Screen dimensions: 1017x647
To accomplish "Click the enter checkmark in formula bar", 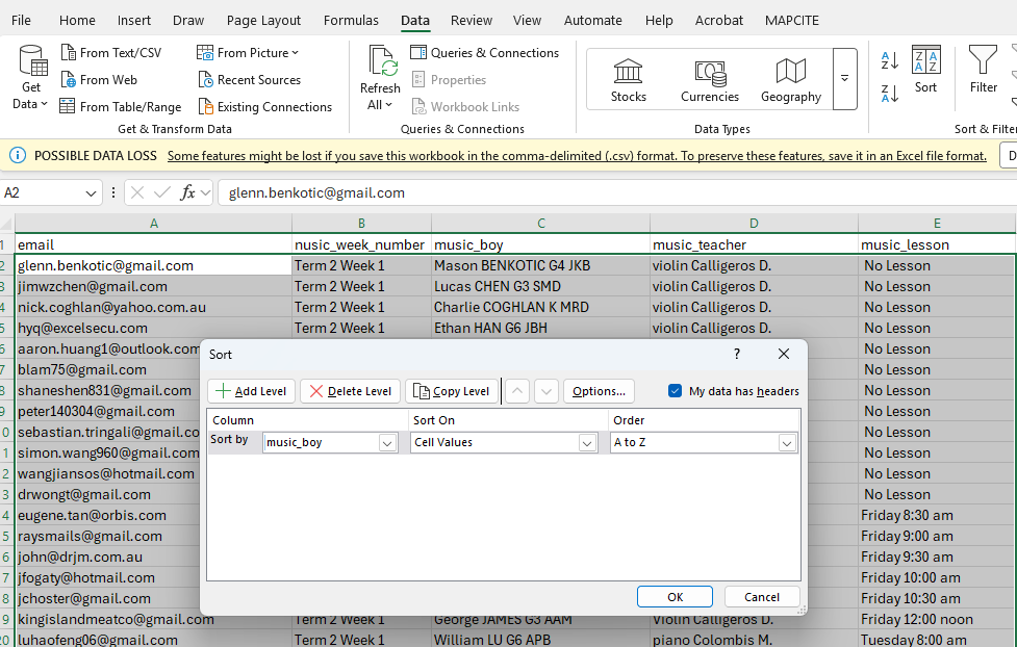I will pos(162,193).
